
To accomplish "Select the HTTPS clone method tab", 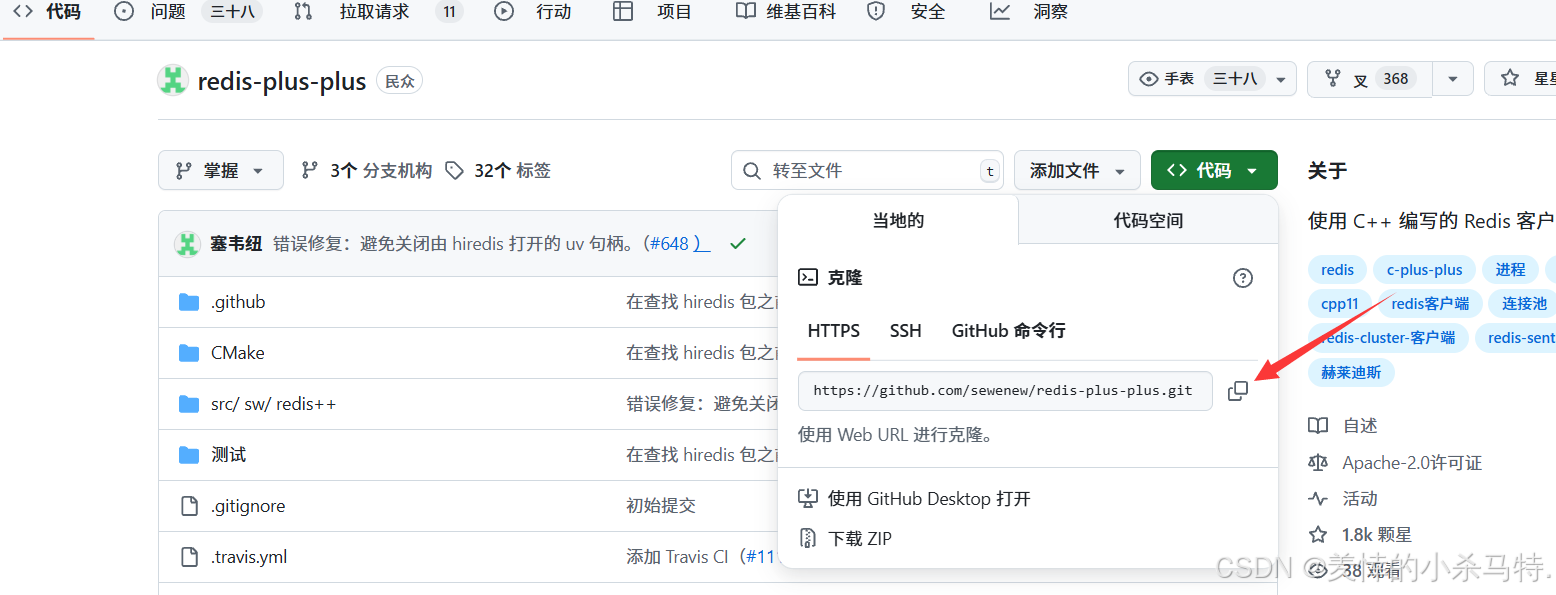I will click(834, 331).
